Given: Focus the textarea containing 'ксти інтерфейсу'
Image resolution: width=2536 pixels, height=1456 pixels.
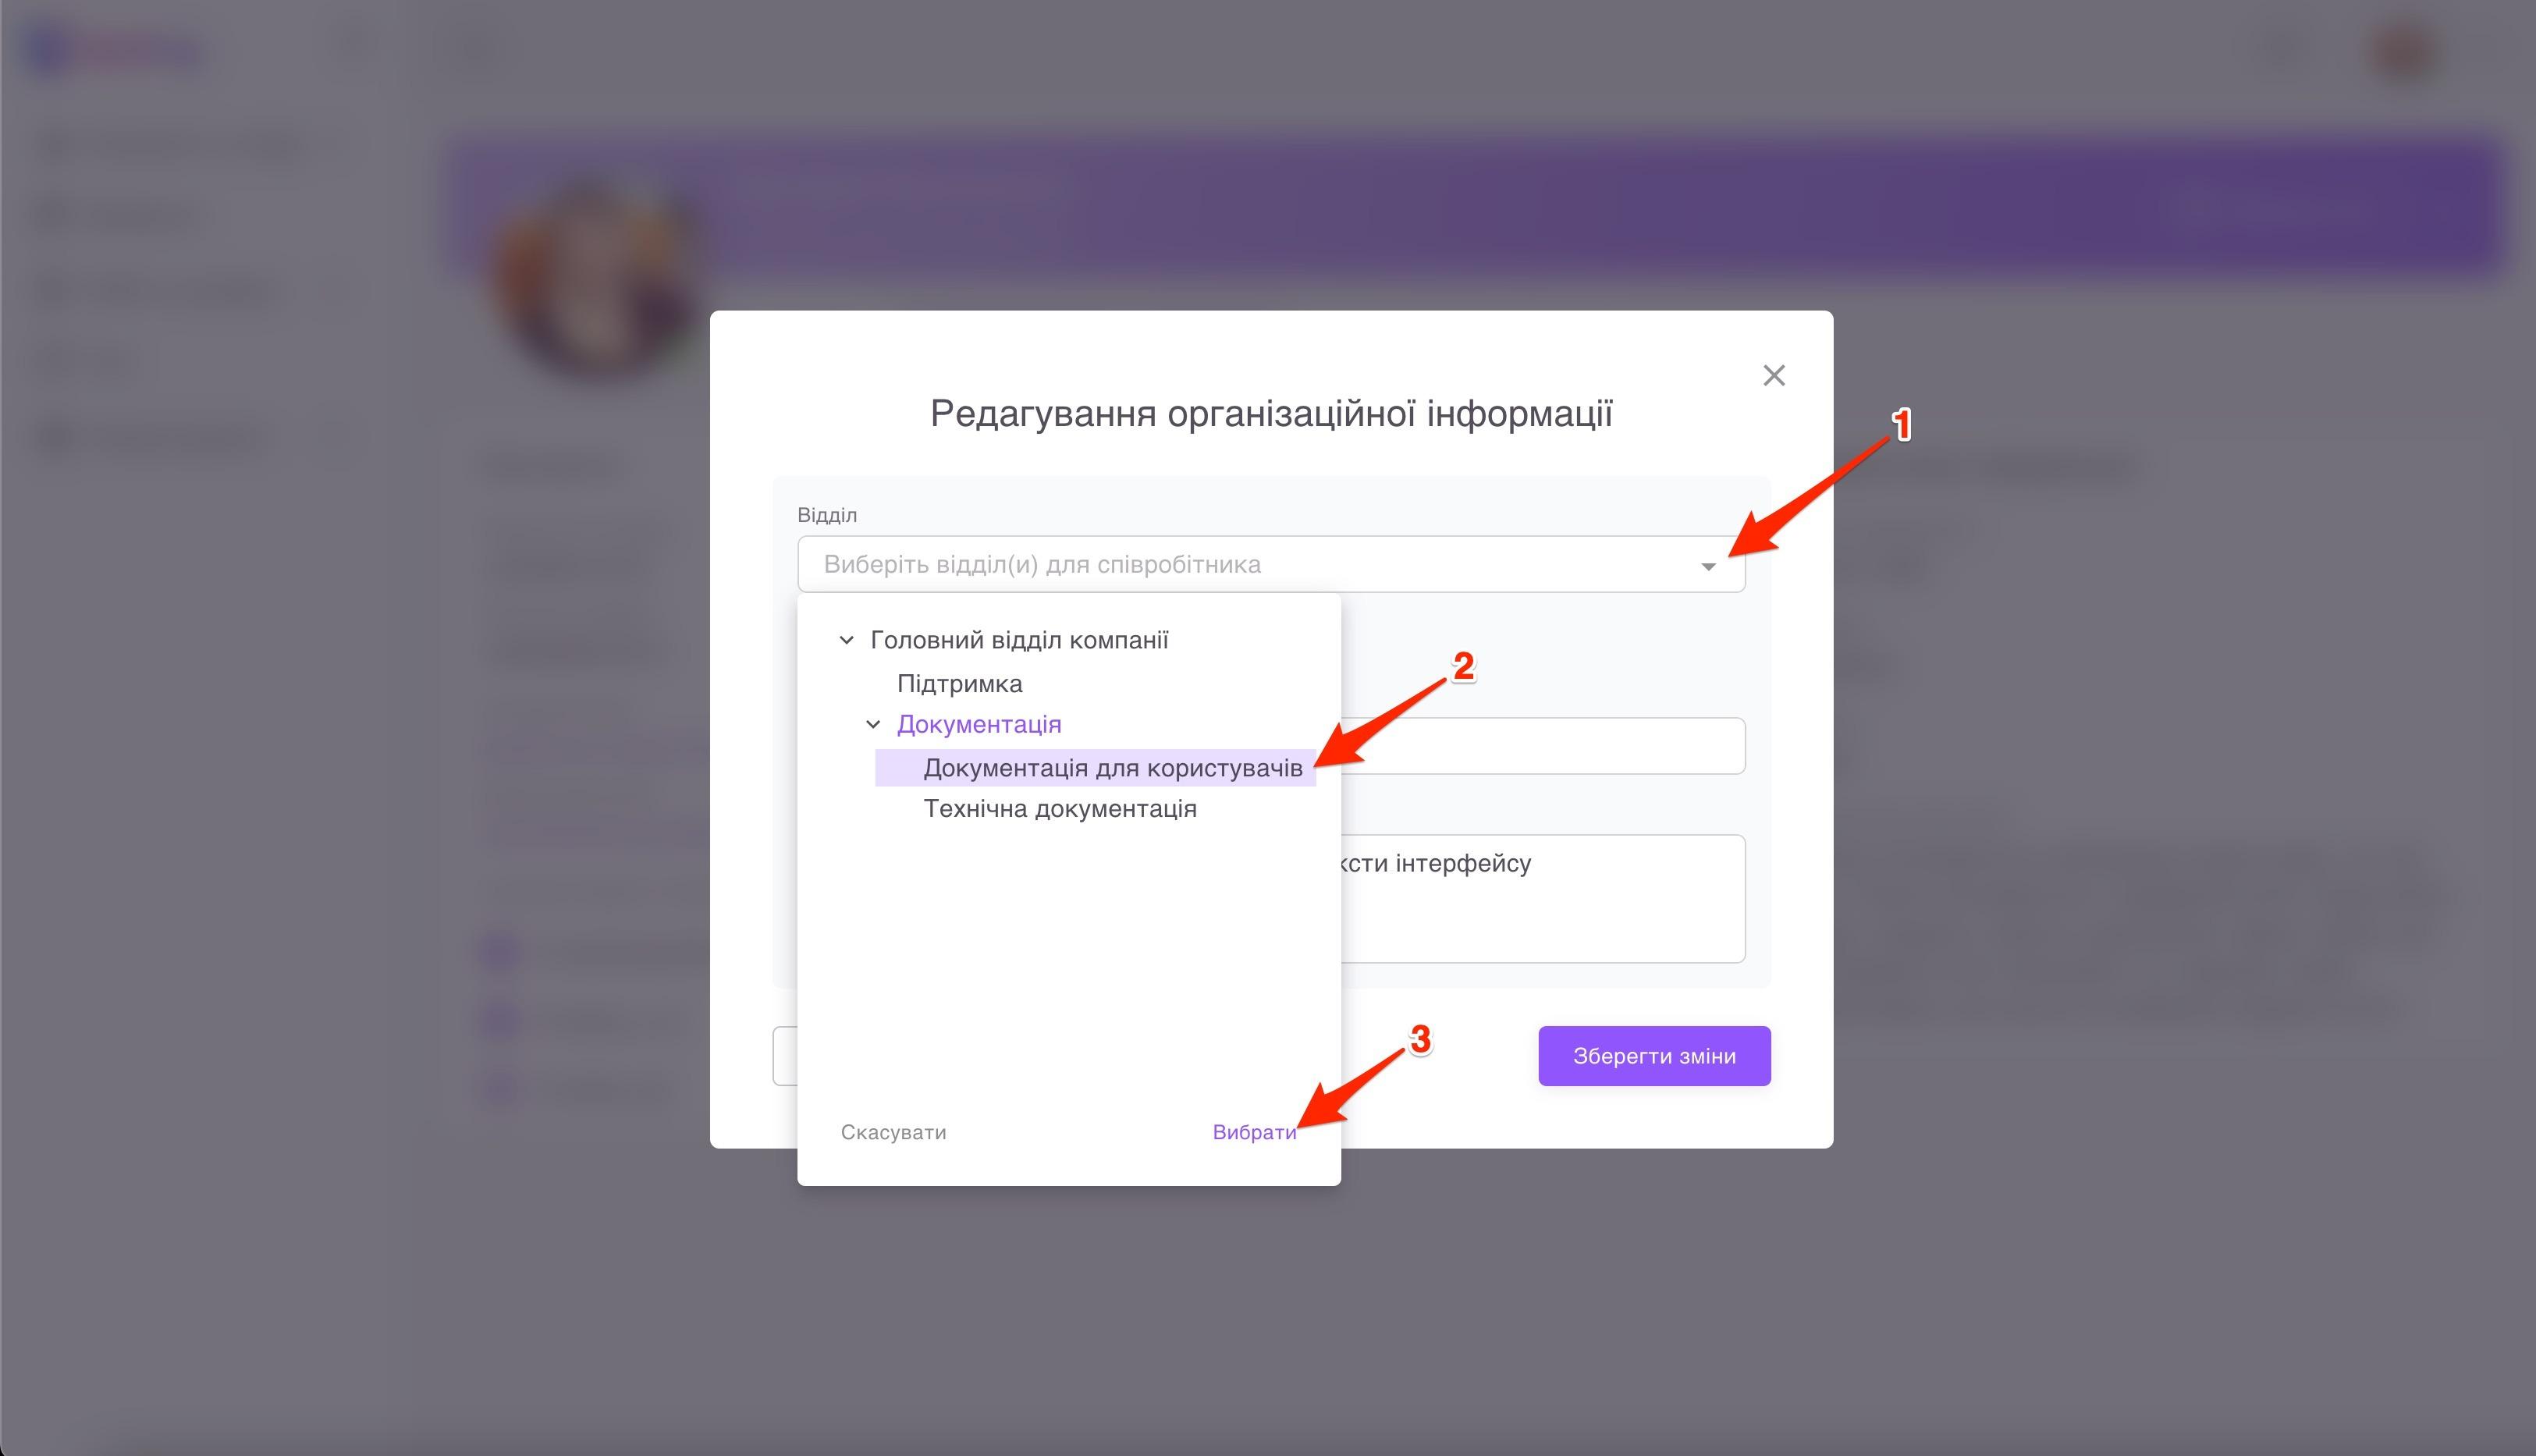Looking at the screenshot, I should coord(1543,899).
